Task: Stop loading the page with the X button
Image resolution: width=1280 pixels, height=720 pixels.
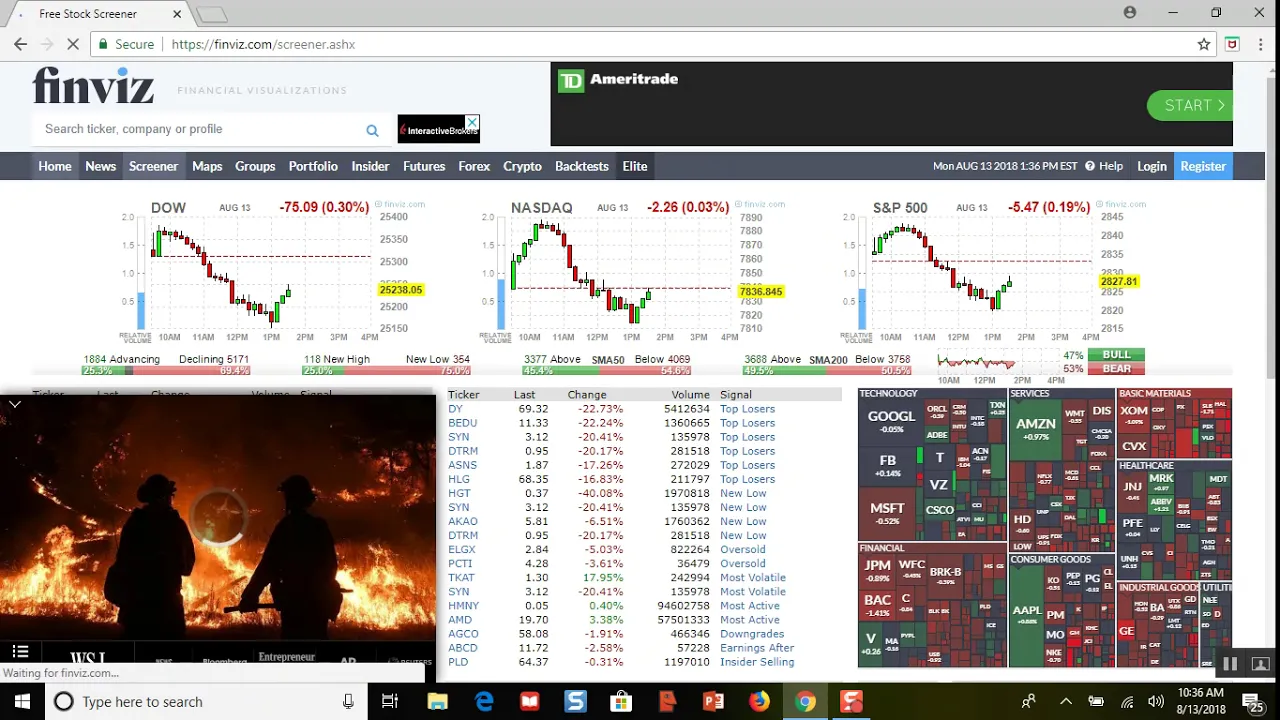Action: coord(74,44)
